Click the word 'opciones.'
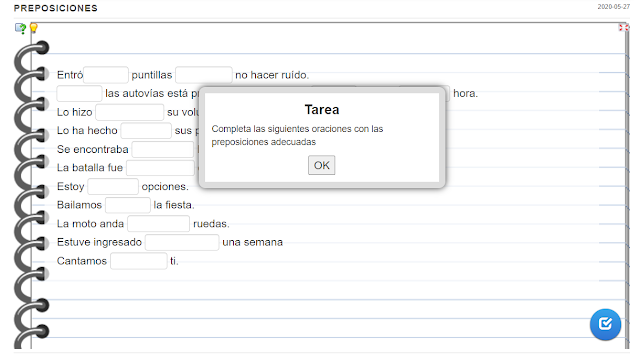The image size is (640, 361). (165, 187)
